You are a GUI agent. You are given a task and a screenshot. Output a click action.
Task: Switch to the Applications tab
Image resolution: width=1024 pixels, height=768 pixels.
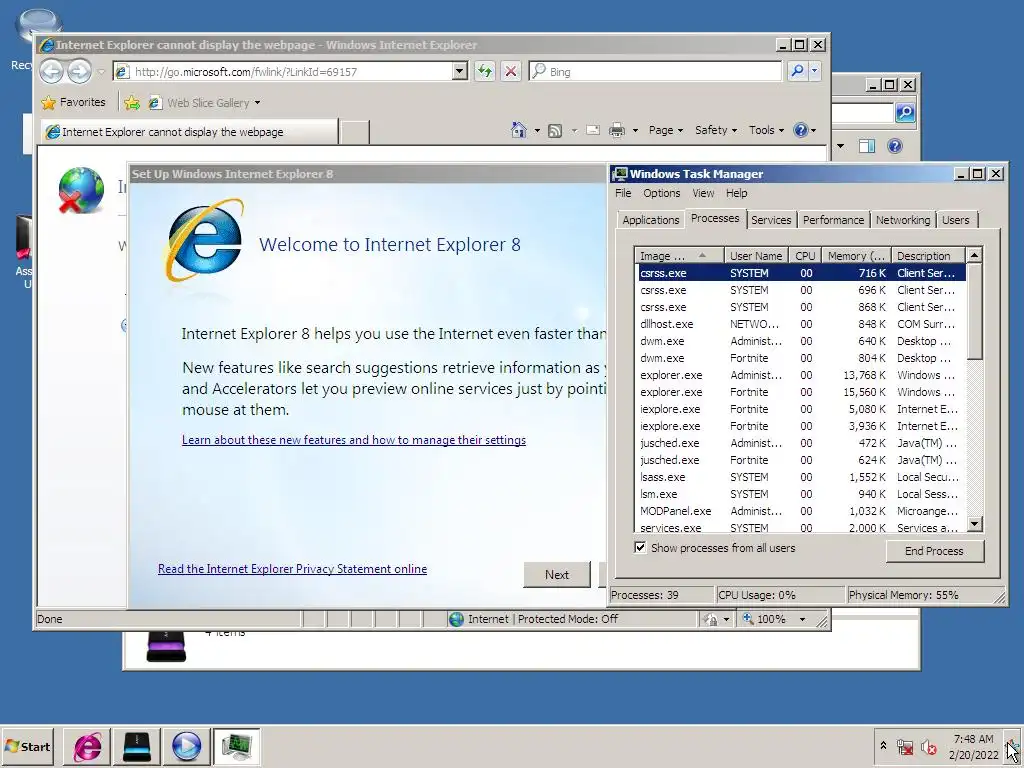click(650, 220)
